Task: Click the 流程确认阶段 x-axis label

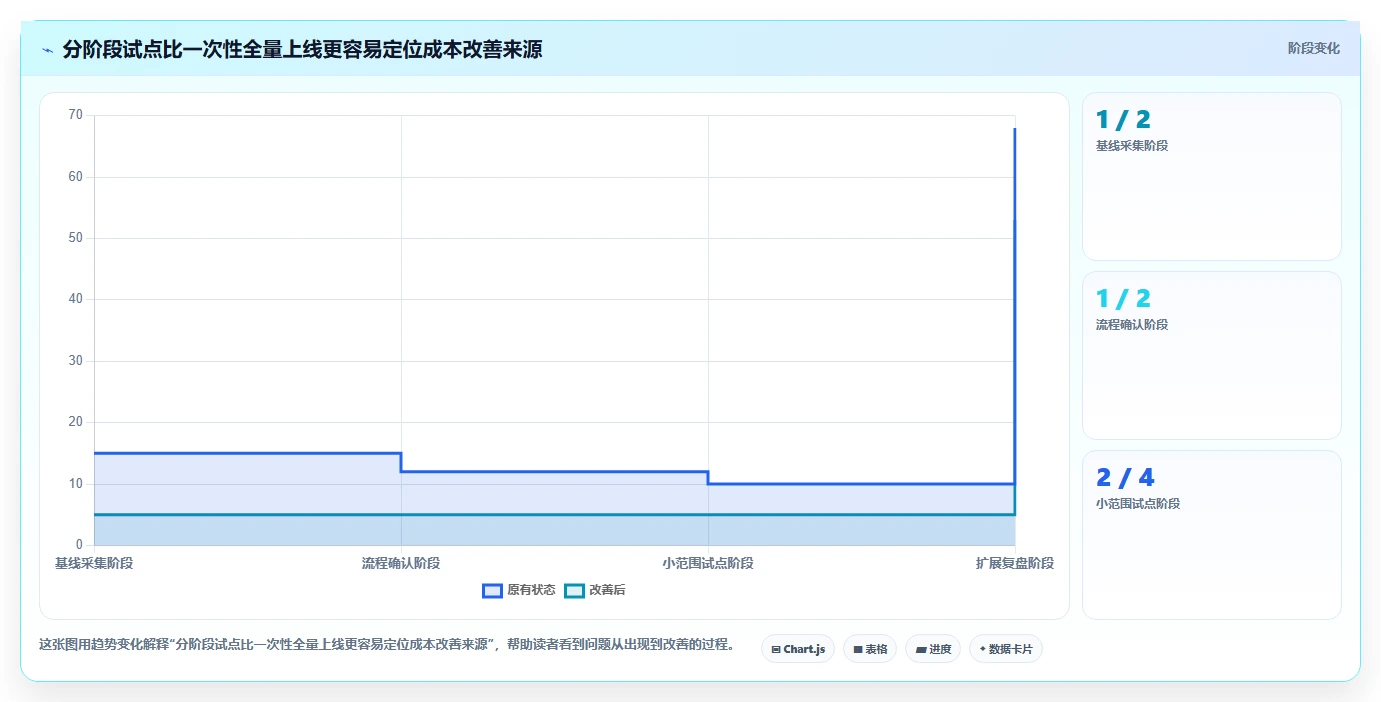Action: 401,563
